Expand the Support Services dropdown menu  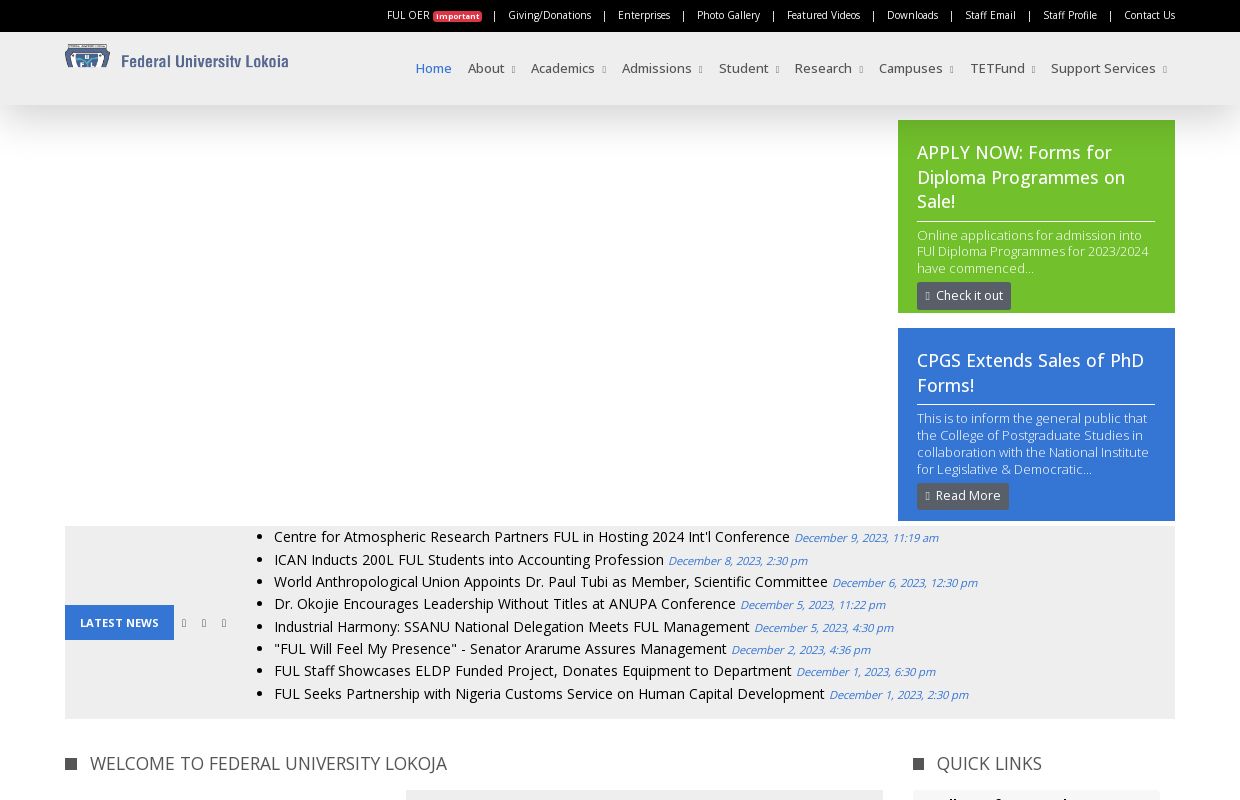pos(1108,68)
